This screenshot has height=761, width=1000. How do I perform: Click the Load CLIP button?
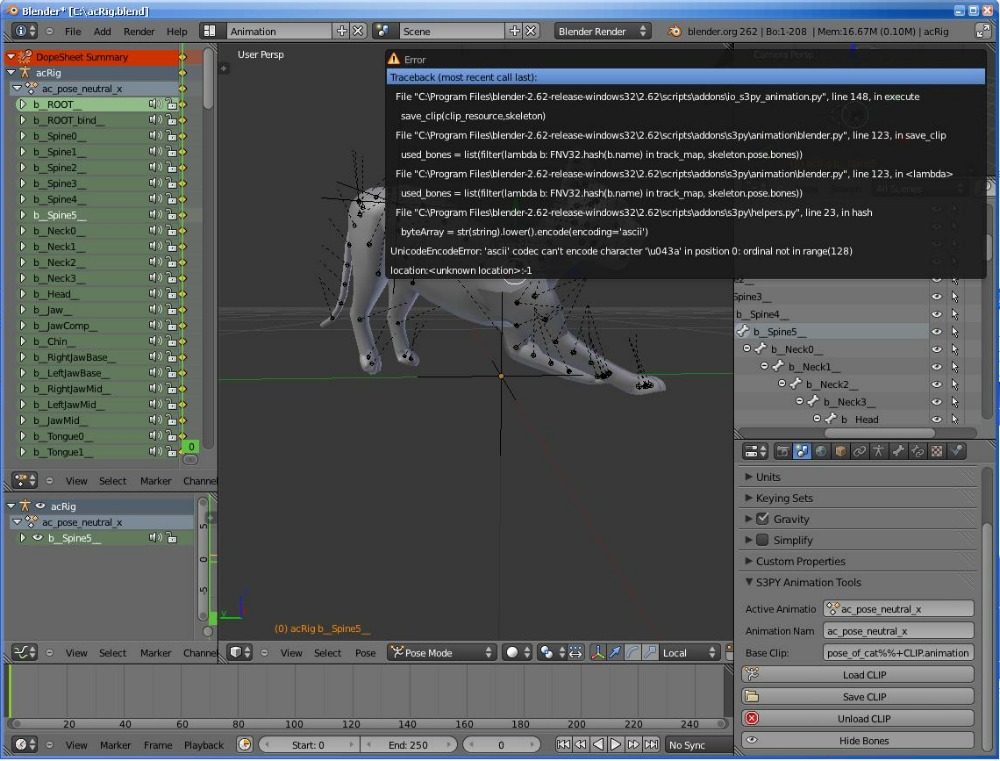coord(858,674)
